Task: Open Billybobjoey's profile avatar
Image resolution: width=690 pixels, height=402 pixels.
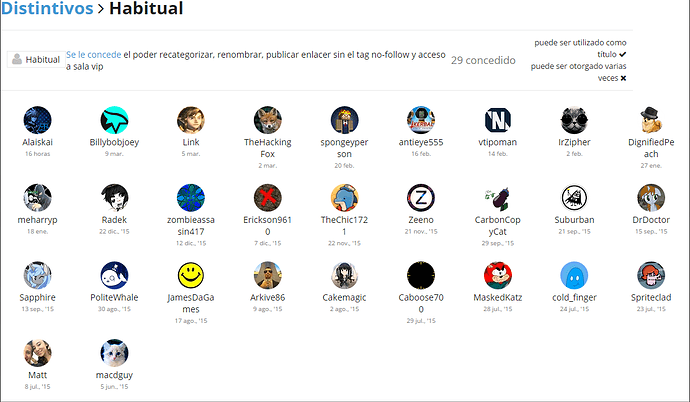Action: 114,120
